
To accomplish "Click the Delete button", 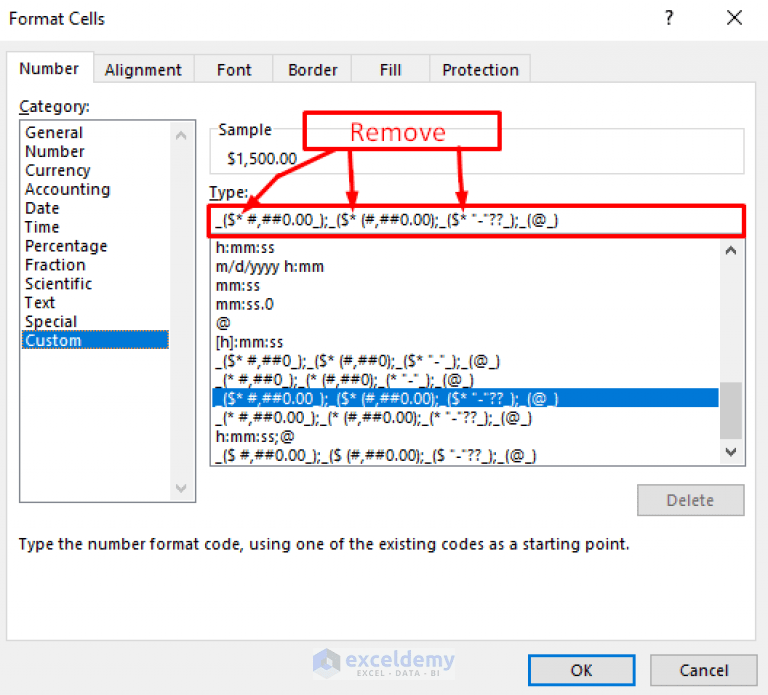I will 691,500.
